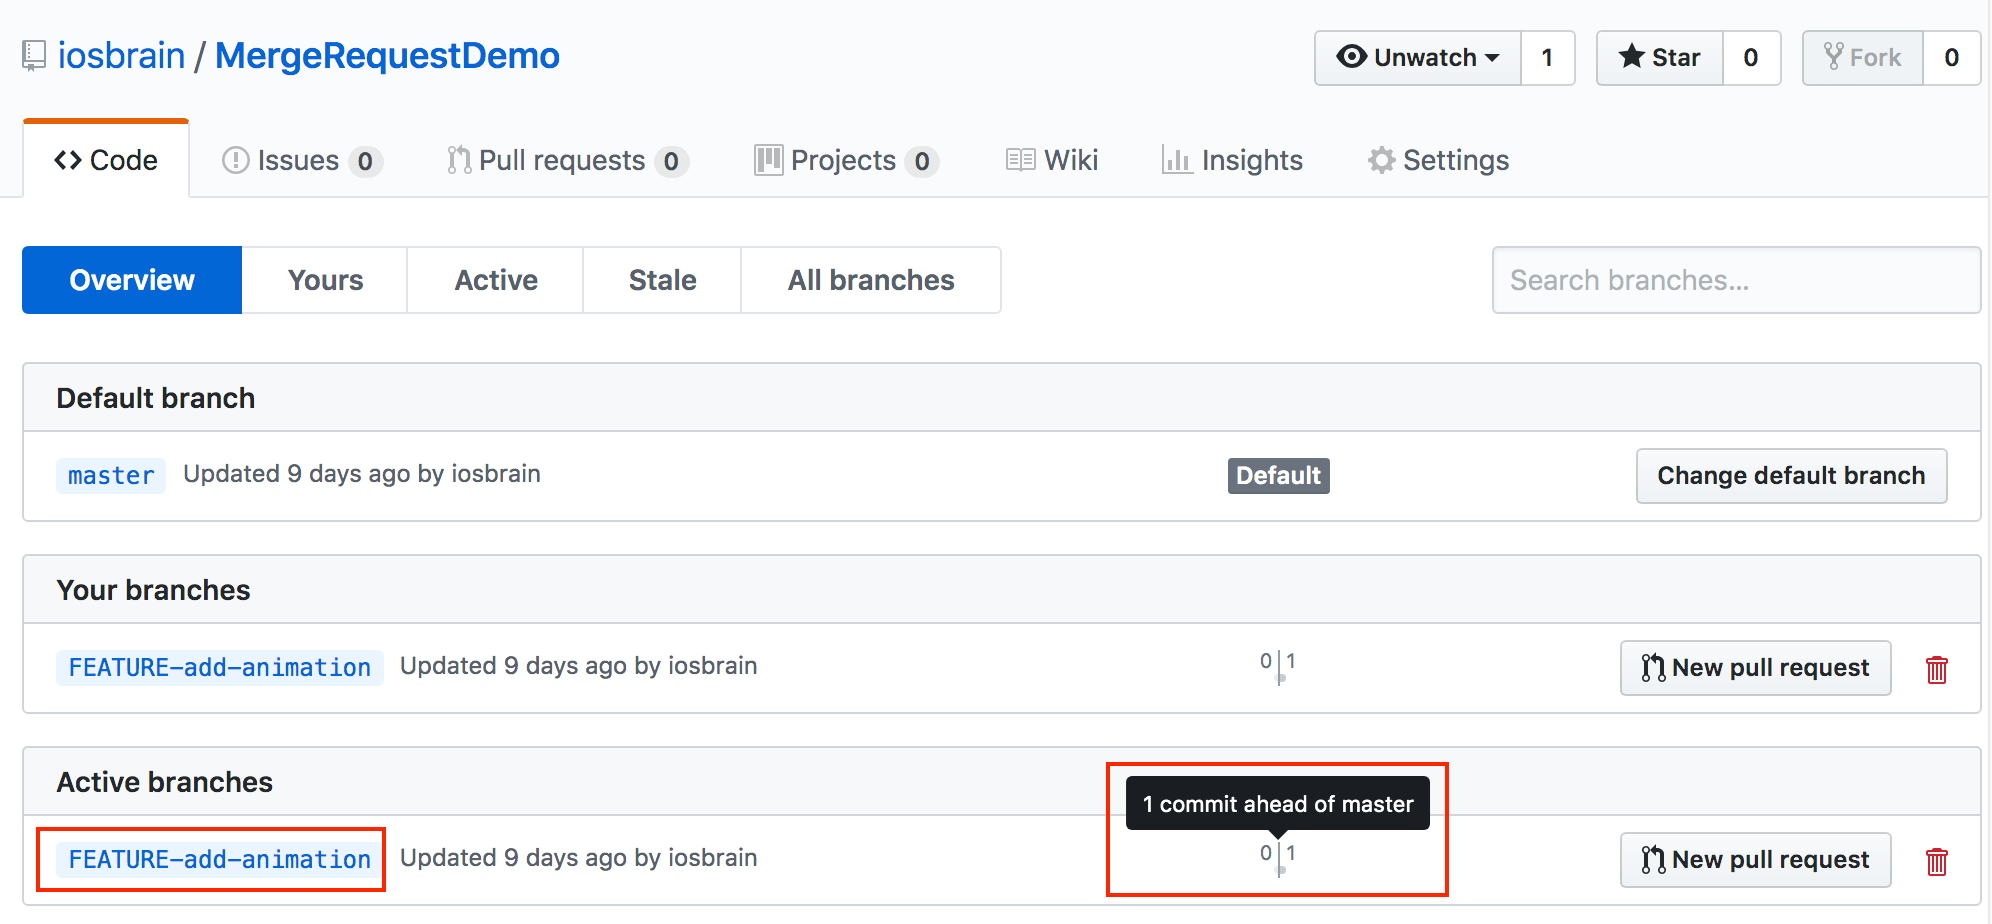Select the Stale branches filter
This screenshot has height=924, width=1992.
pyautogui.click(x=662, y=280)
